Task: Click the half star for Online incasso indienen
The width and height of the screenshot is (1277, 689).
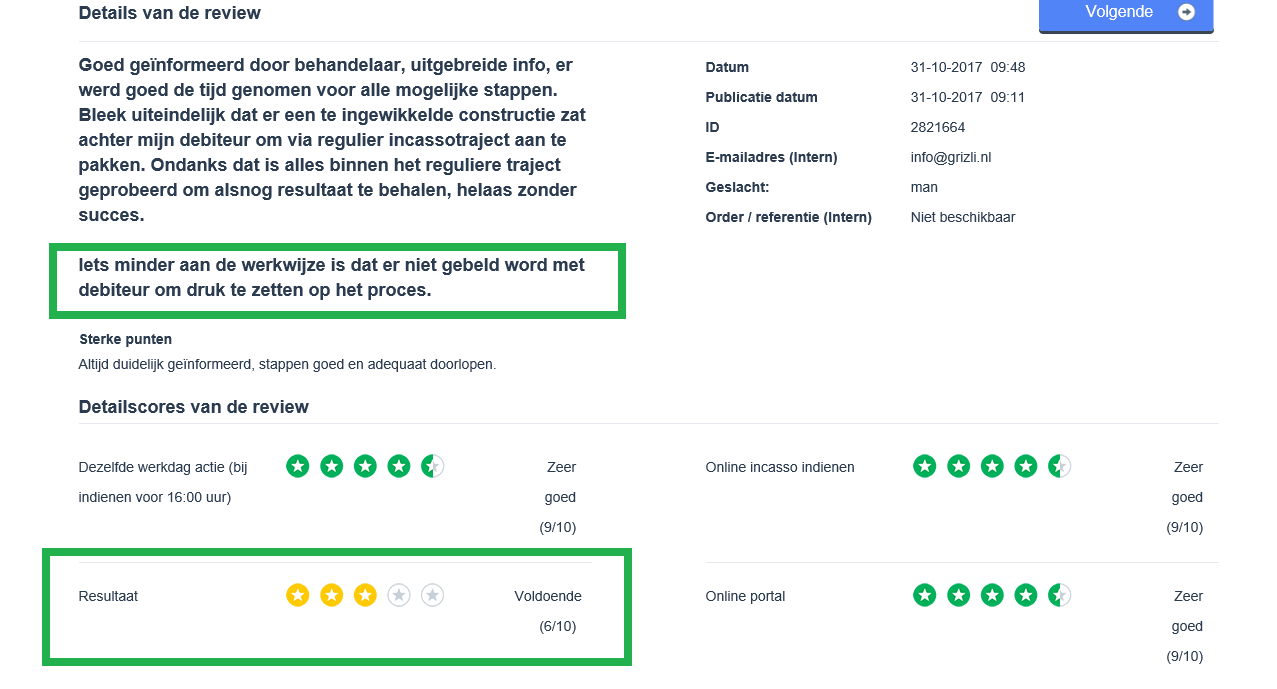Action: [1059, 466]
